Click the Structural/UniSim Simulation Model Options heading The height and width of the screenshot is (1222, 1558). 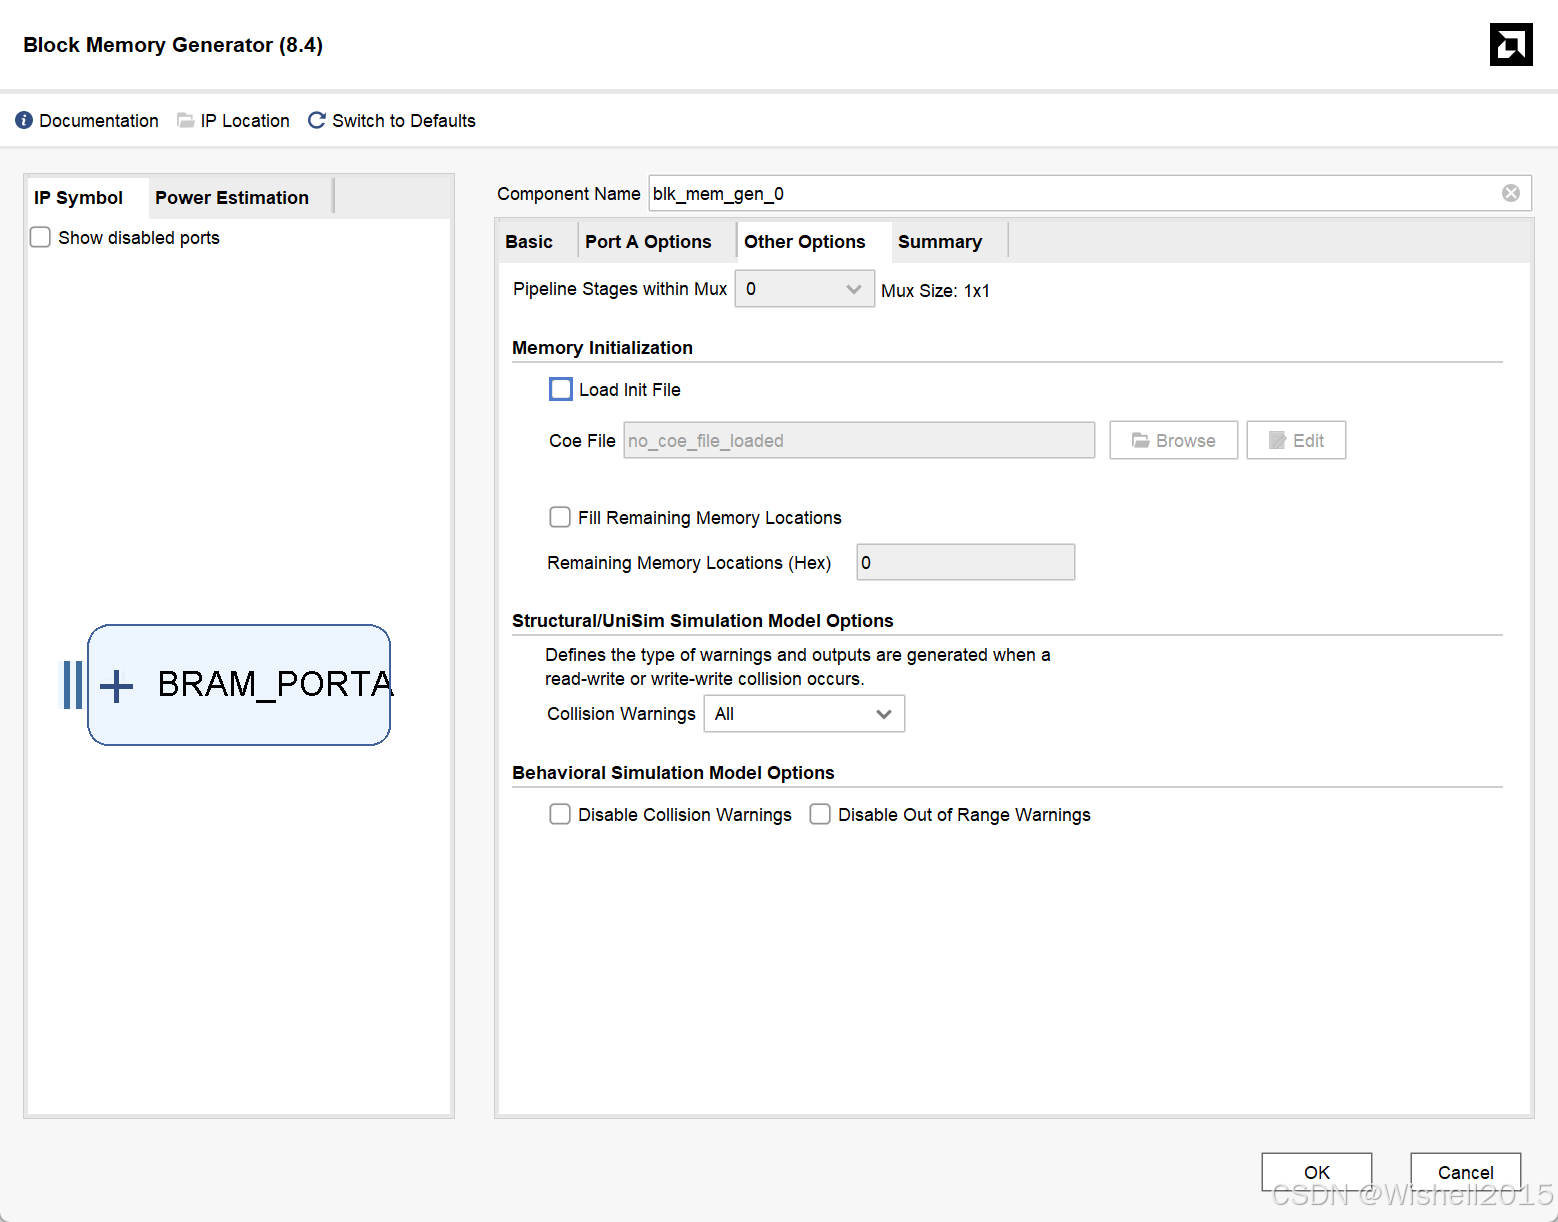703,621
